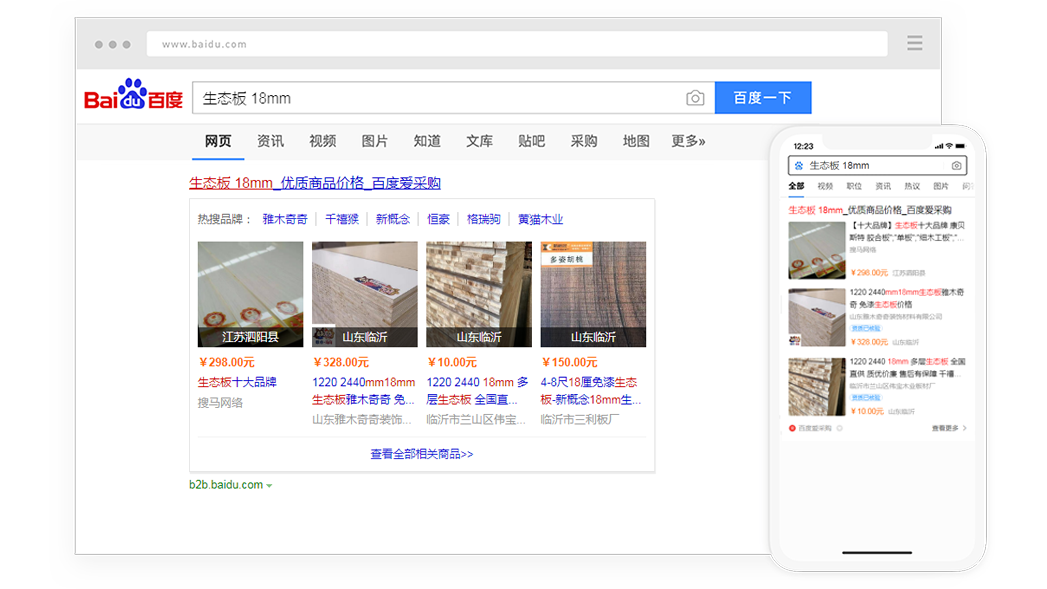
Task: Open the 知道 tab
Action: click(x=427, y=141)
